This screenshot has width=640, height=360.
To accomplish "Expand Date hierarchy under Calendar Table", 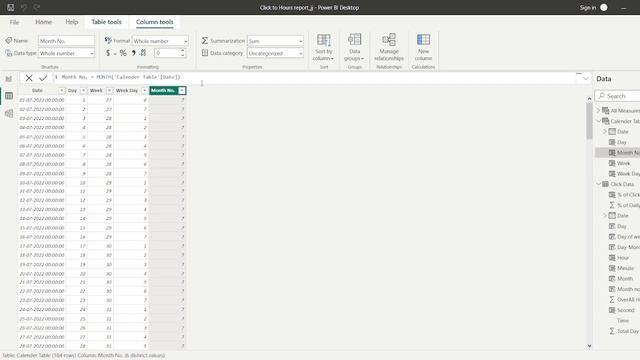I will pyautogui.click(x=605, y=131).
